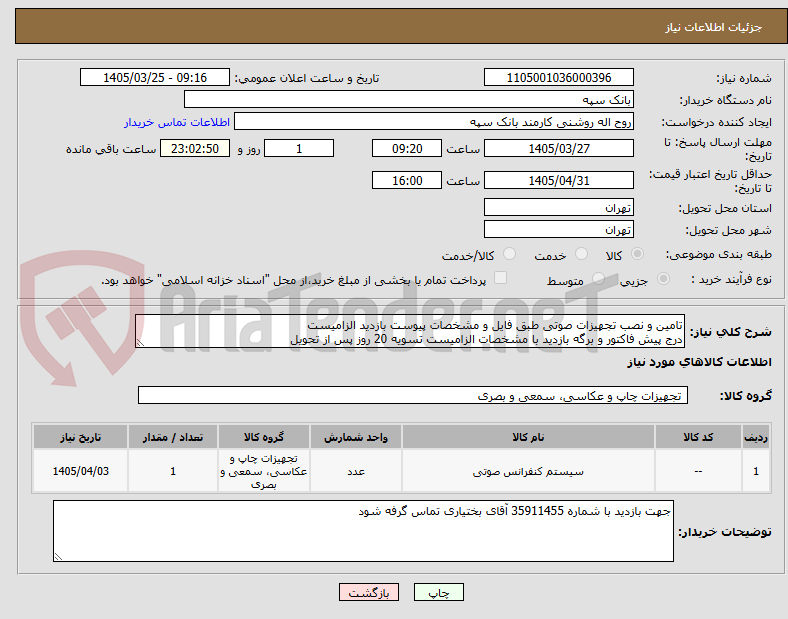Image resolution: width=788 pixels, height=619 pixels.
Task: Click the گروه کالا column header in table
Action: point(264,437)
